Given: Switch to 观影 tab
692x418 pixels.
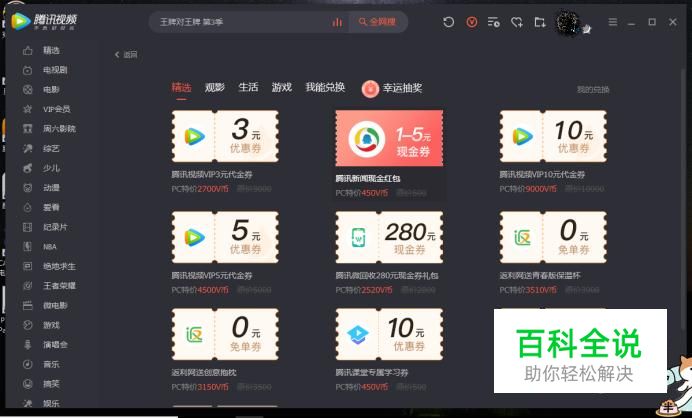Looking at the screenshot, I should pyautogui.click(x=215, y=87).
